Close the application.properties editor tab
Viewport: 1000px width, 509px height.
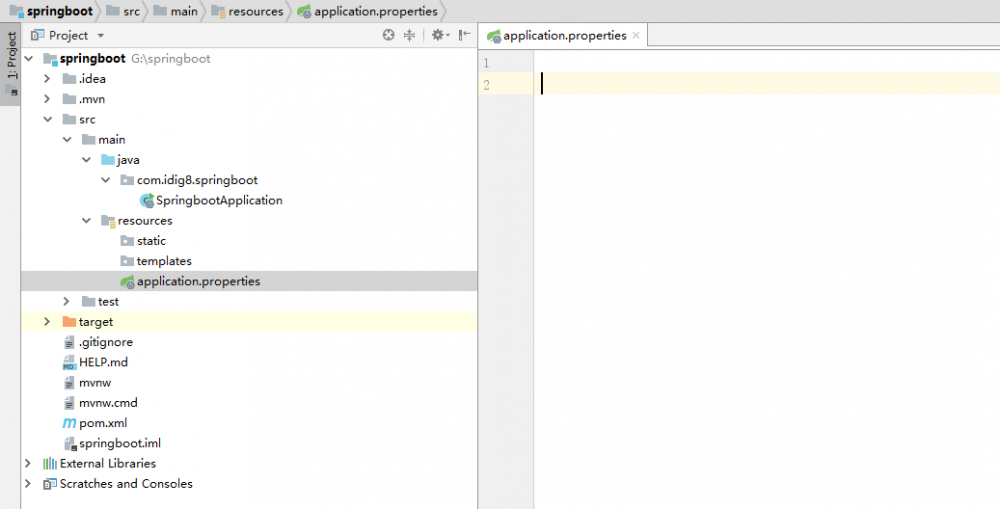pos(636,36)
